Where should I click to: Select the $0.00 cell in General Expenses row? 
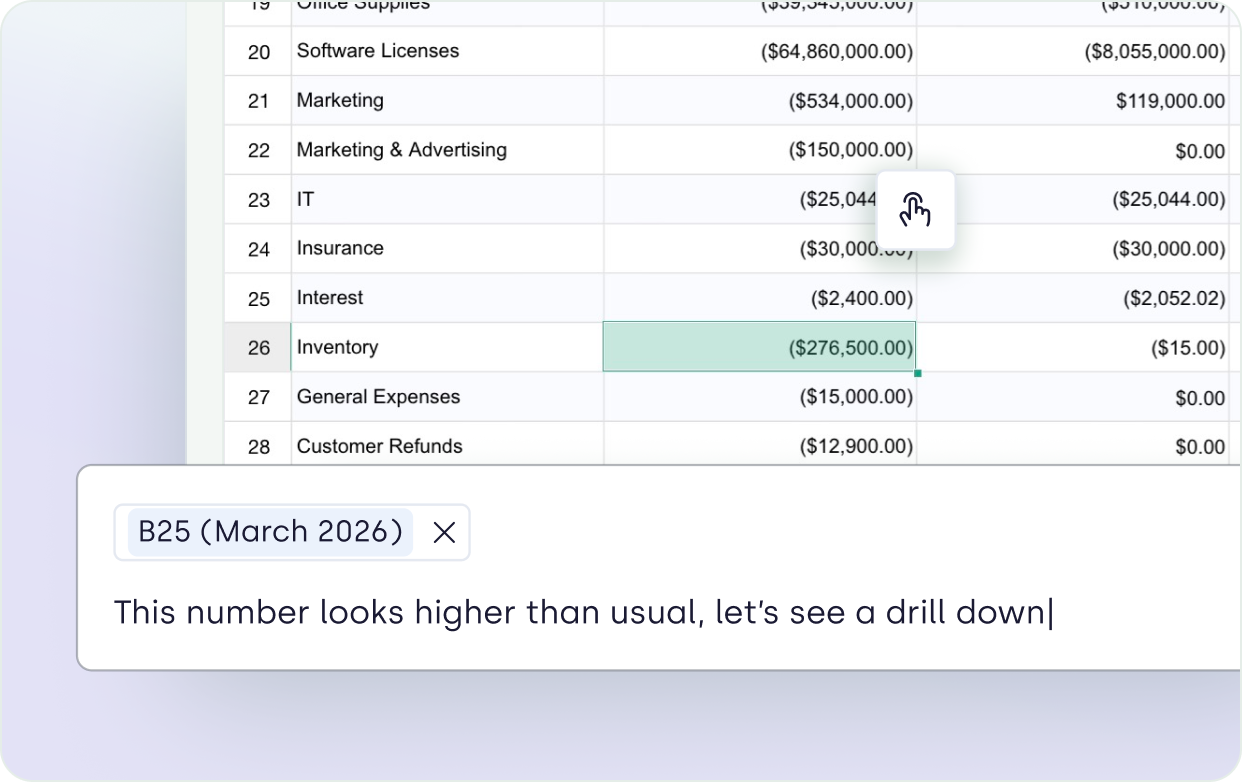[1073, 397]
